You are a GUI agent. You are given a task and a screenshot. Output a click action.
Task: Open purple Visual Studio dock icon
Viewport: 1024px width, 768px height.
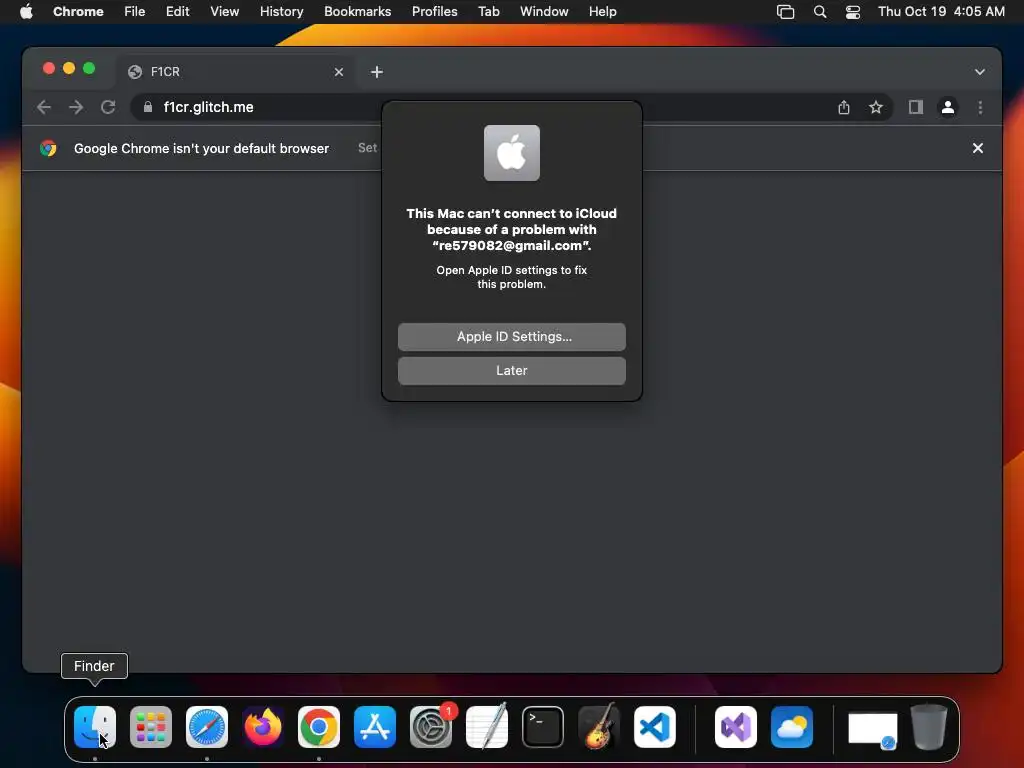[736, 726]
